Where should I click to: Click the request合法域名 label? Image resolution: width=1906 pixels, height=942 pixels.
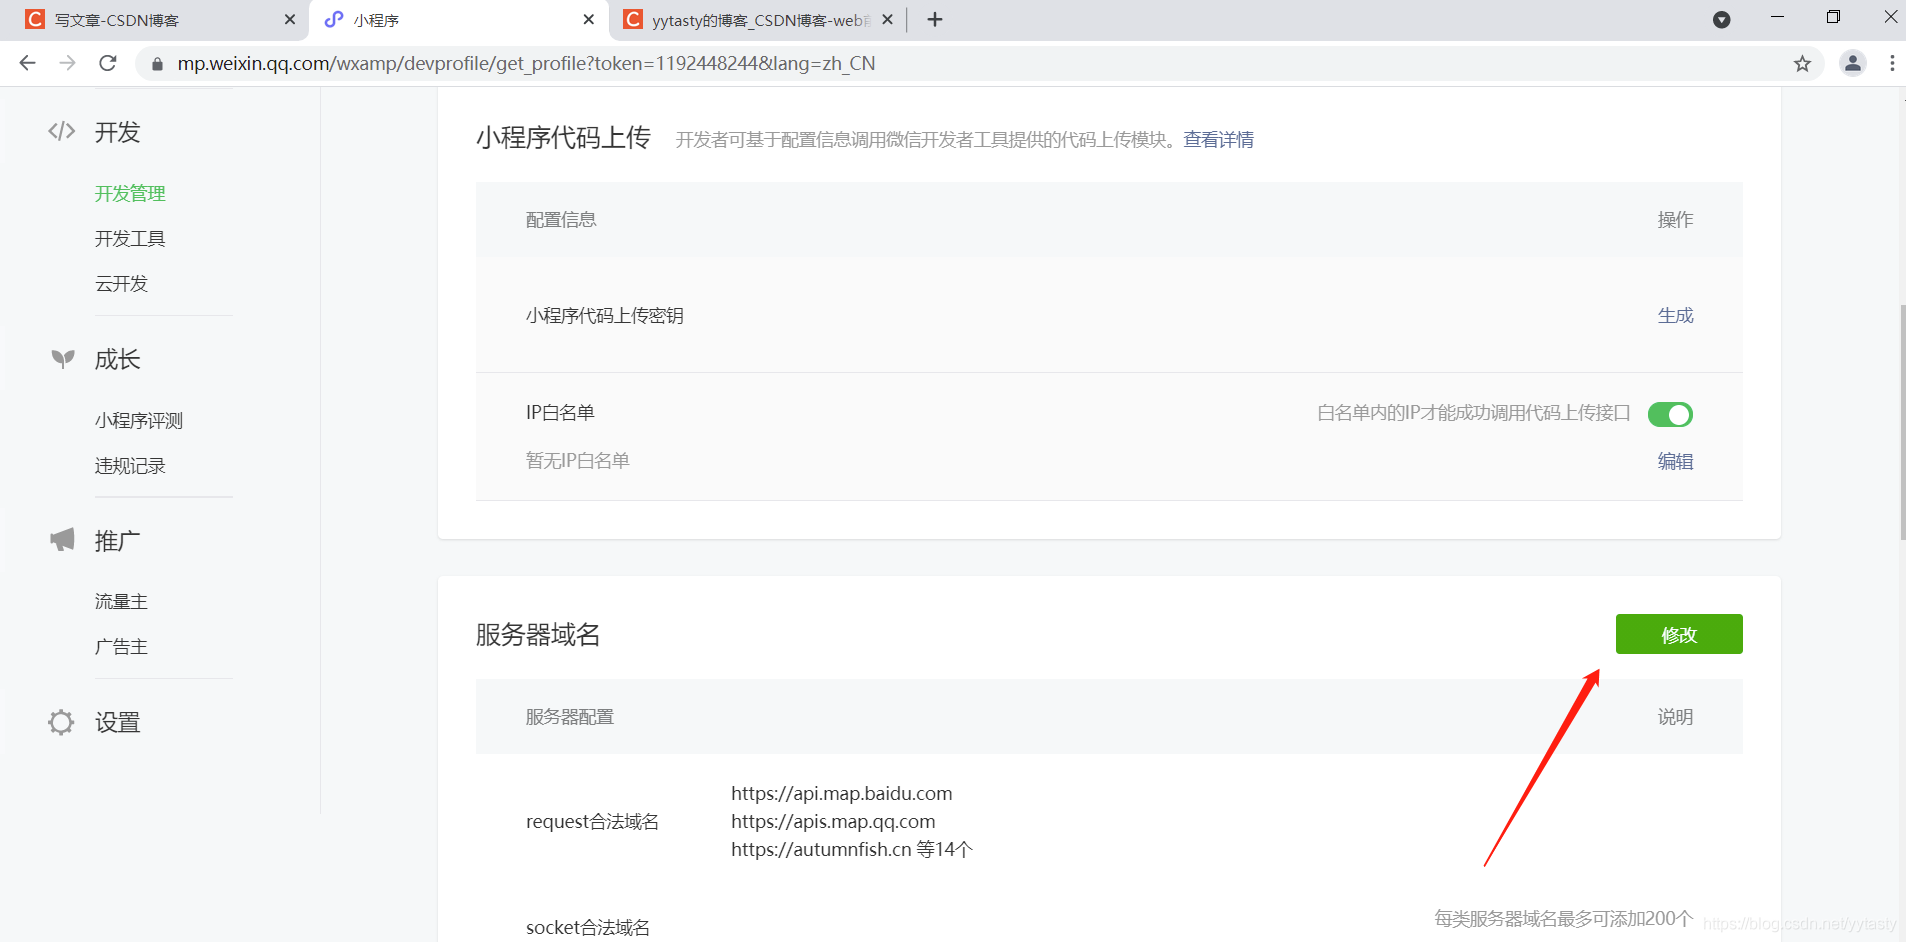pos(592,821)
